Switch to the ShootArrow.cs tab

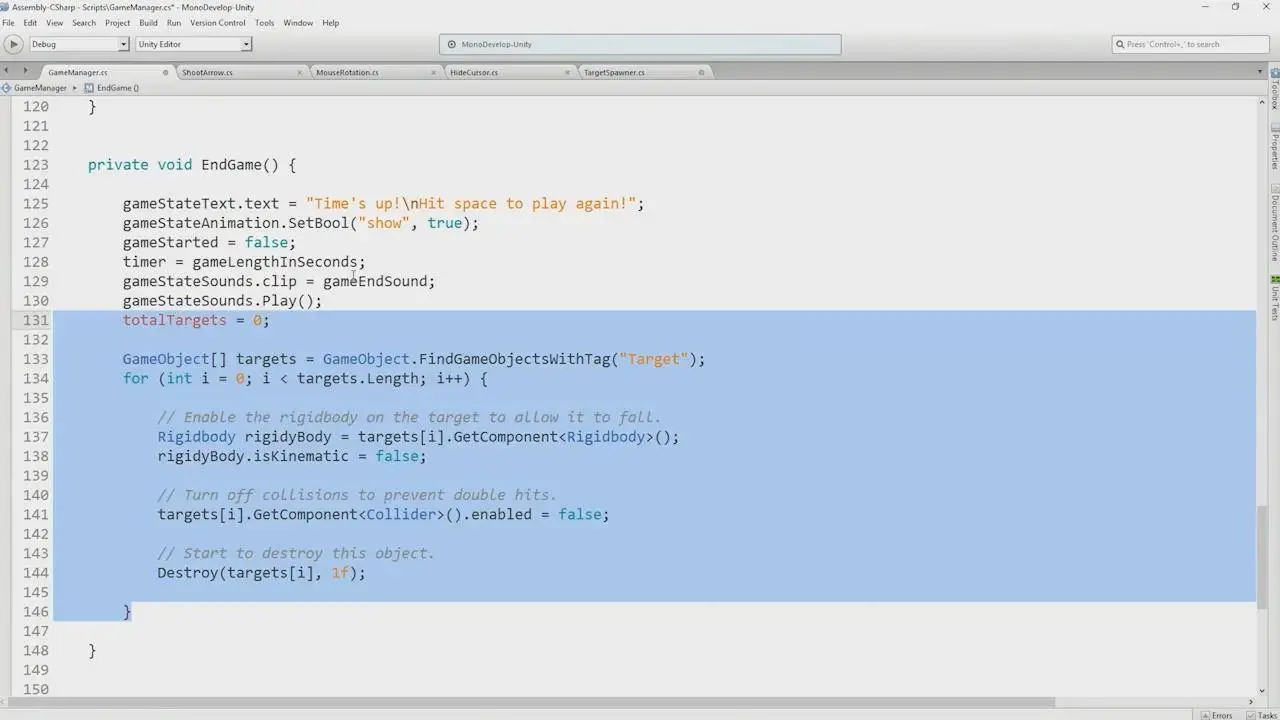click(241, 72)
